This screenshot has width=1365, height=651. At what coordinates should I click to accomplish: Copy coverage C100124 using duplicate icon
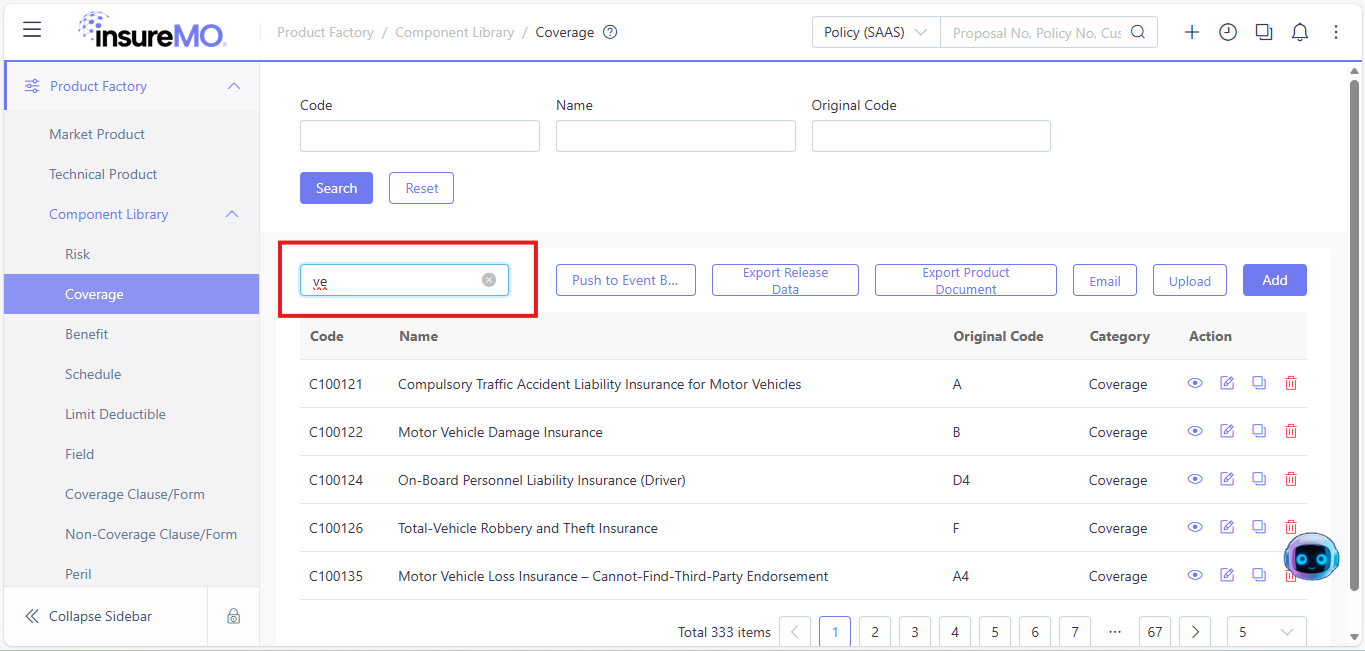1259,479
